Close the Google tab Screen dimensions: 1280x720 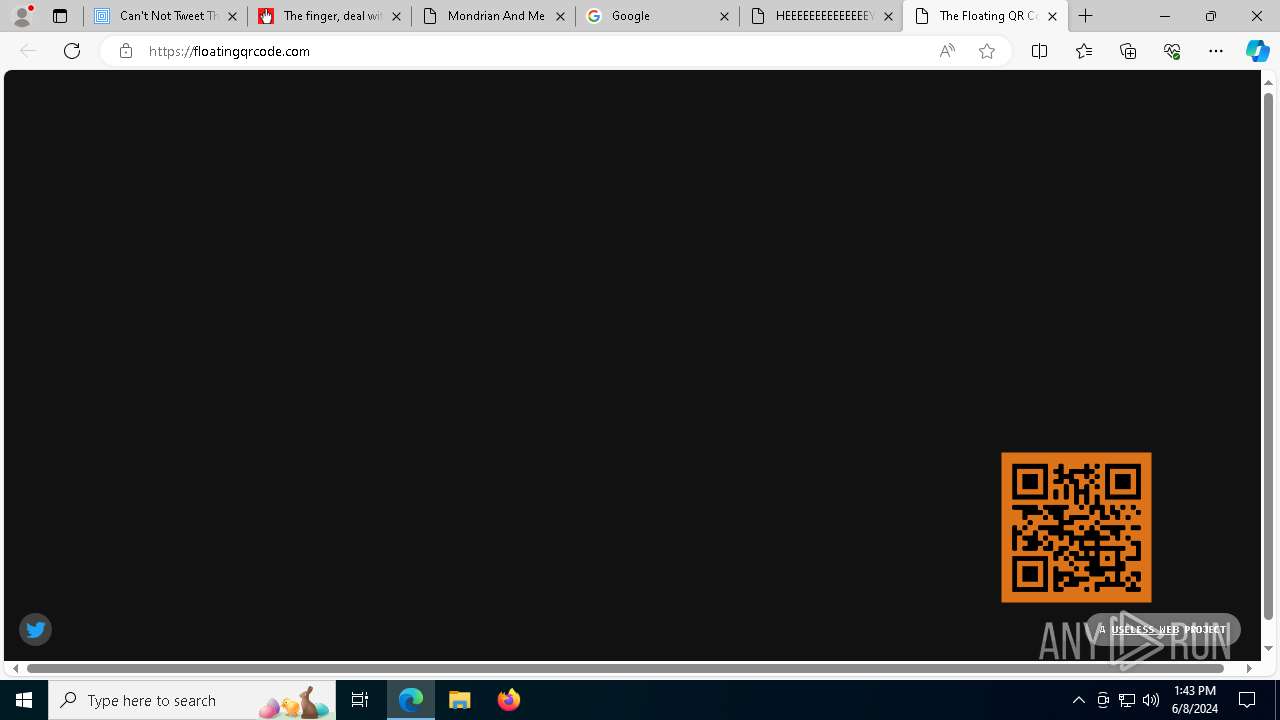[724, 16]
